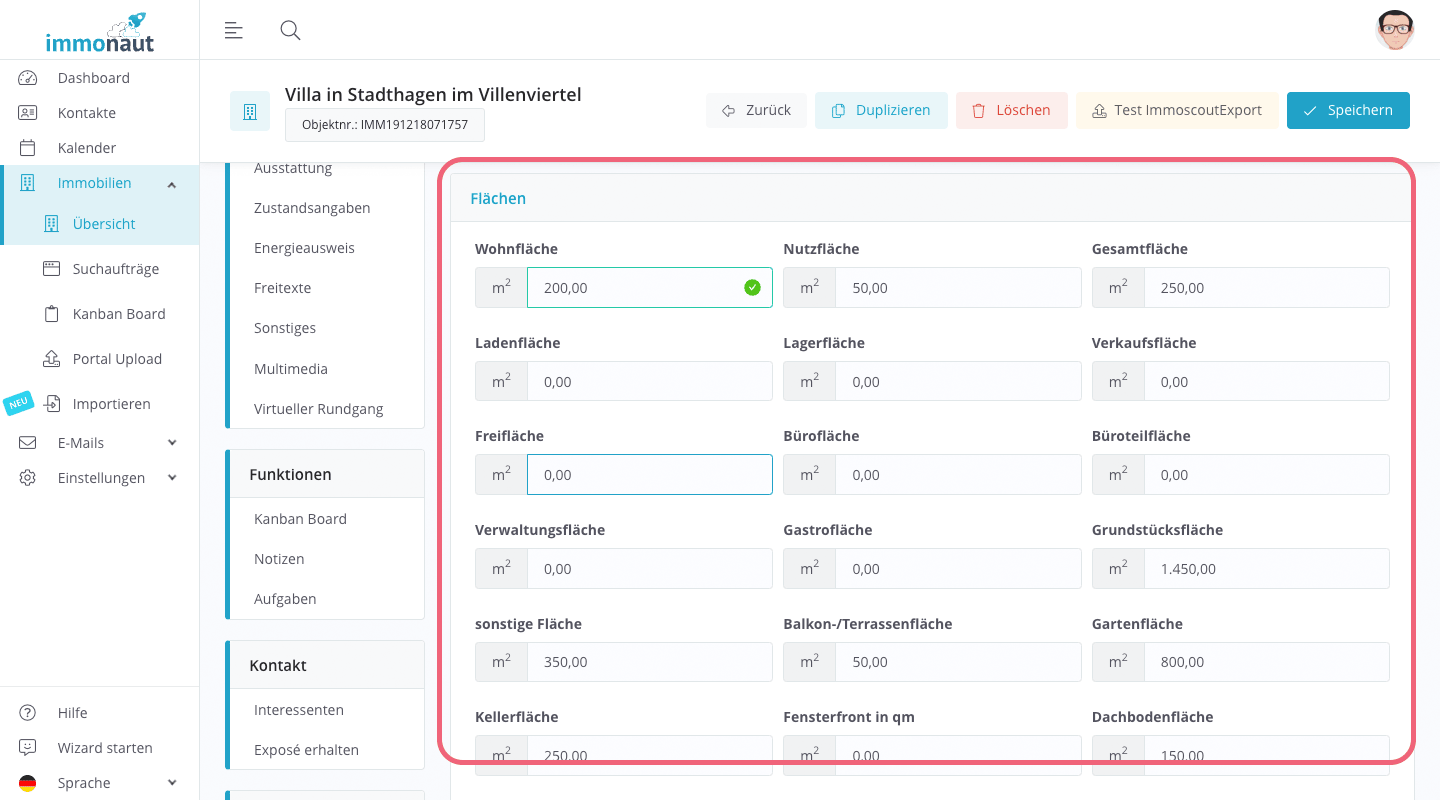Delete the property with Löschen

pos(1011,111)
